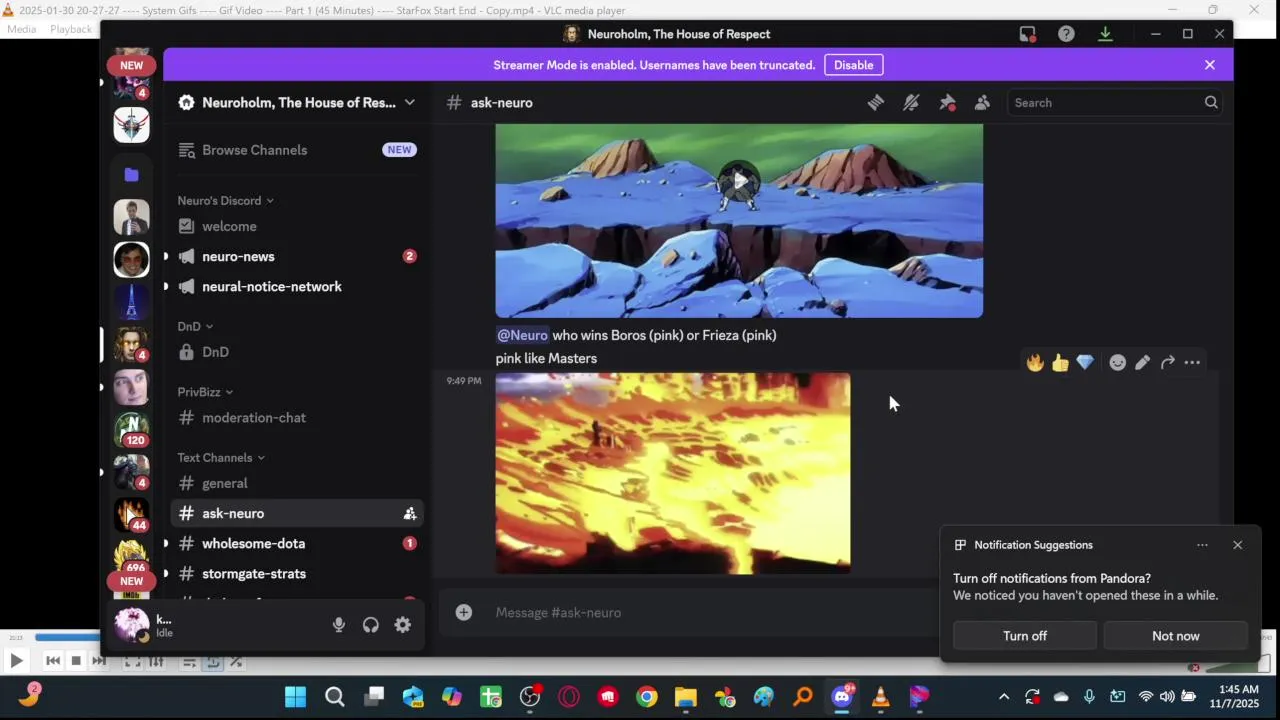Click Turn off in notification suggestion
Screen dimensions: 1280x720
pyautogui.click(x=1025, y=636)
